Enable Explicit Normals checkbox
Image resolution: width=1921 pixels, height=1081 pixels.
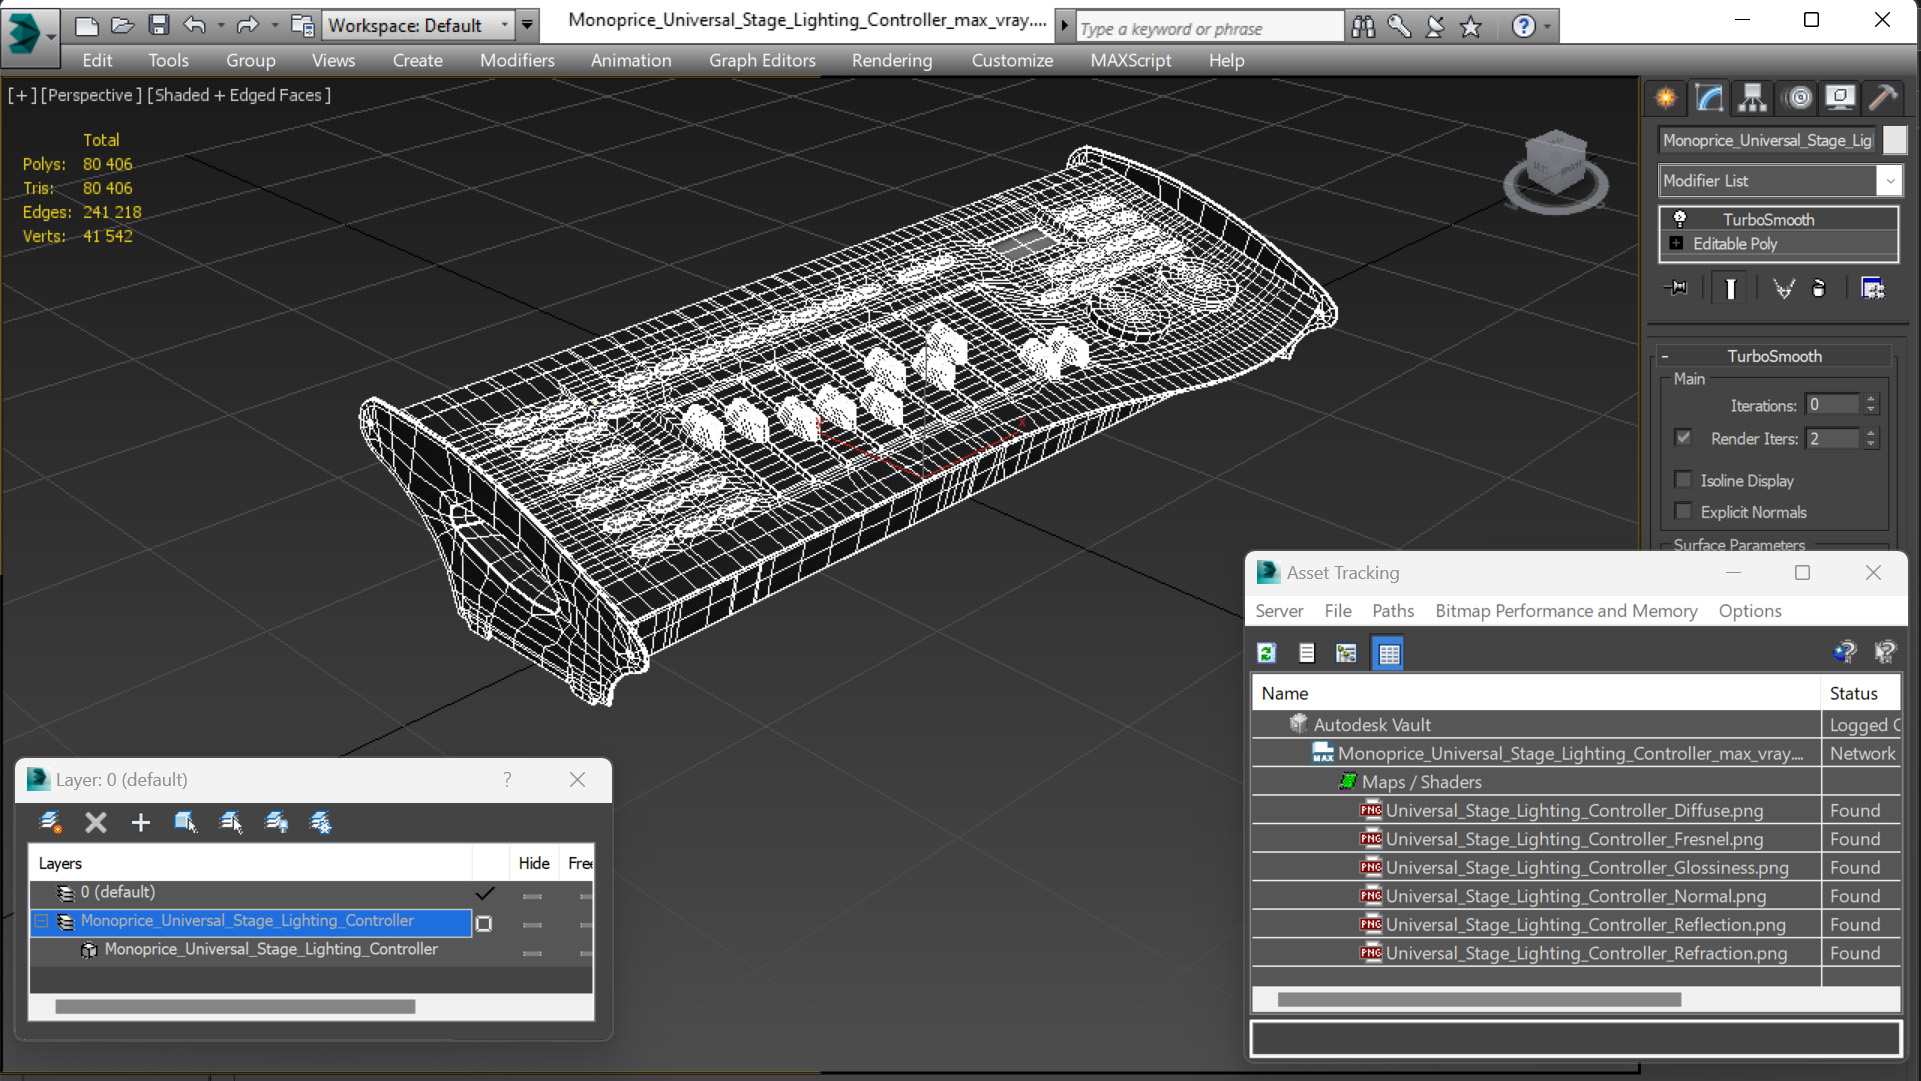tap(1684, 511)
